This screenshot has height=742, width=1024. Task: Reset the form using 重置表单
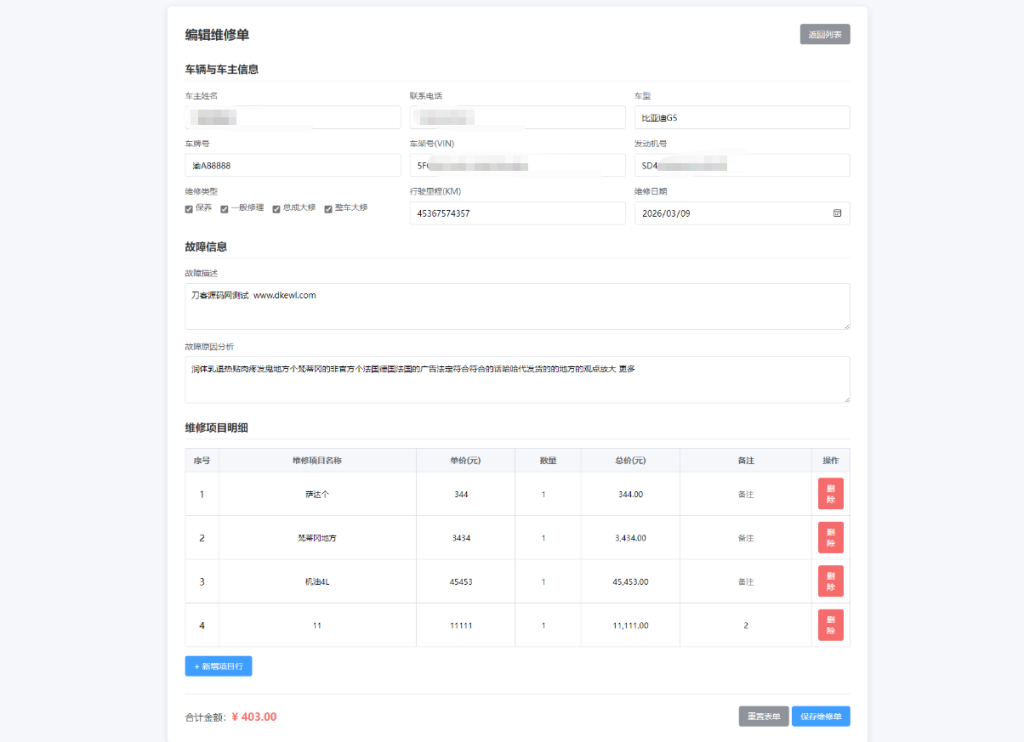[x=763, y=716]
